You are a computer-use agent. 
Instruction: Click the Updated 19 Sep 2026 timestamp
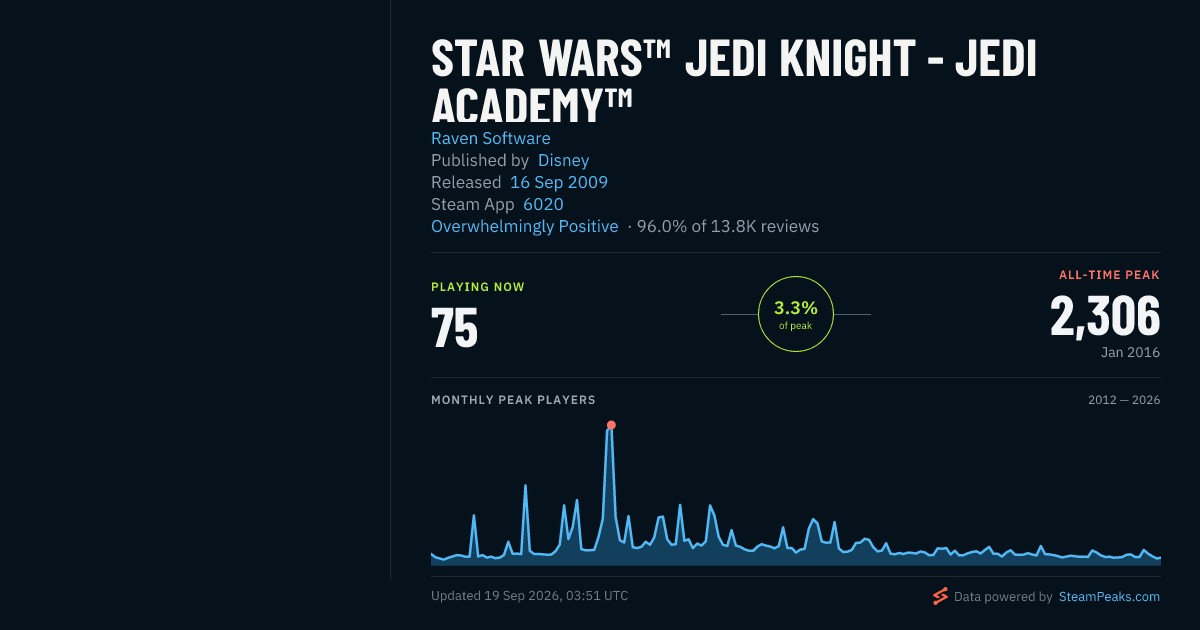click(530, 595)
